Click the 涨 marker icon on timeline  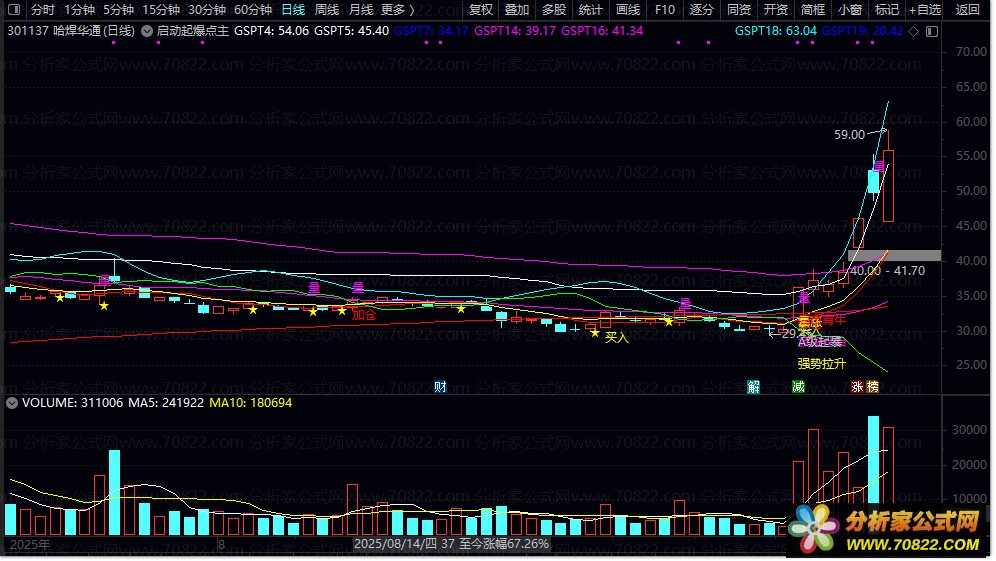pyautogui.click(x=857, y=387)
